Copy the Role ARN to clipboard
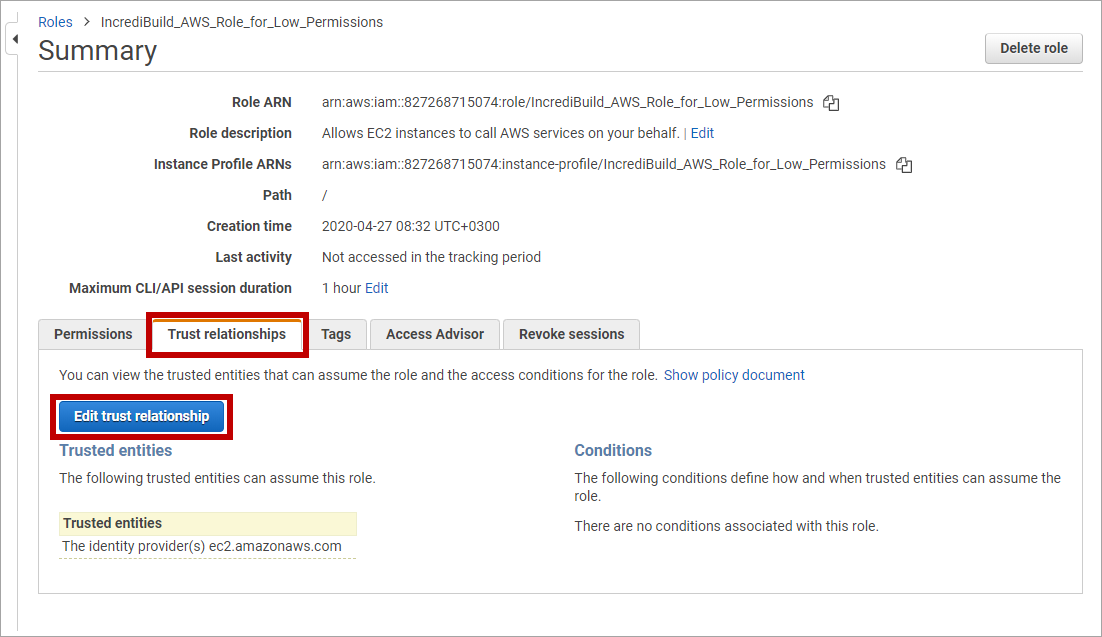 [831, 103]
